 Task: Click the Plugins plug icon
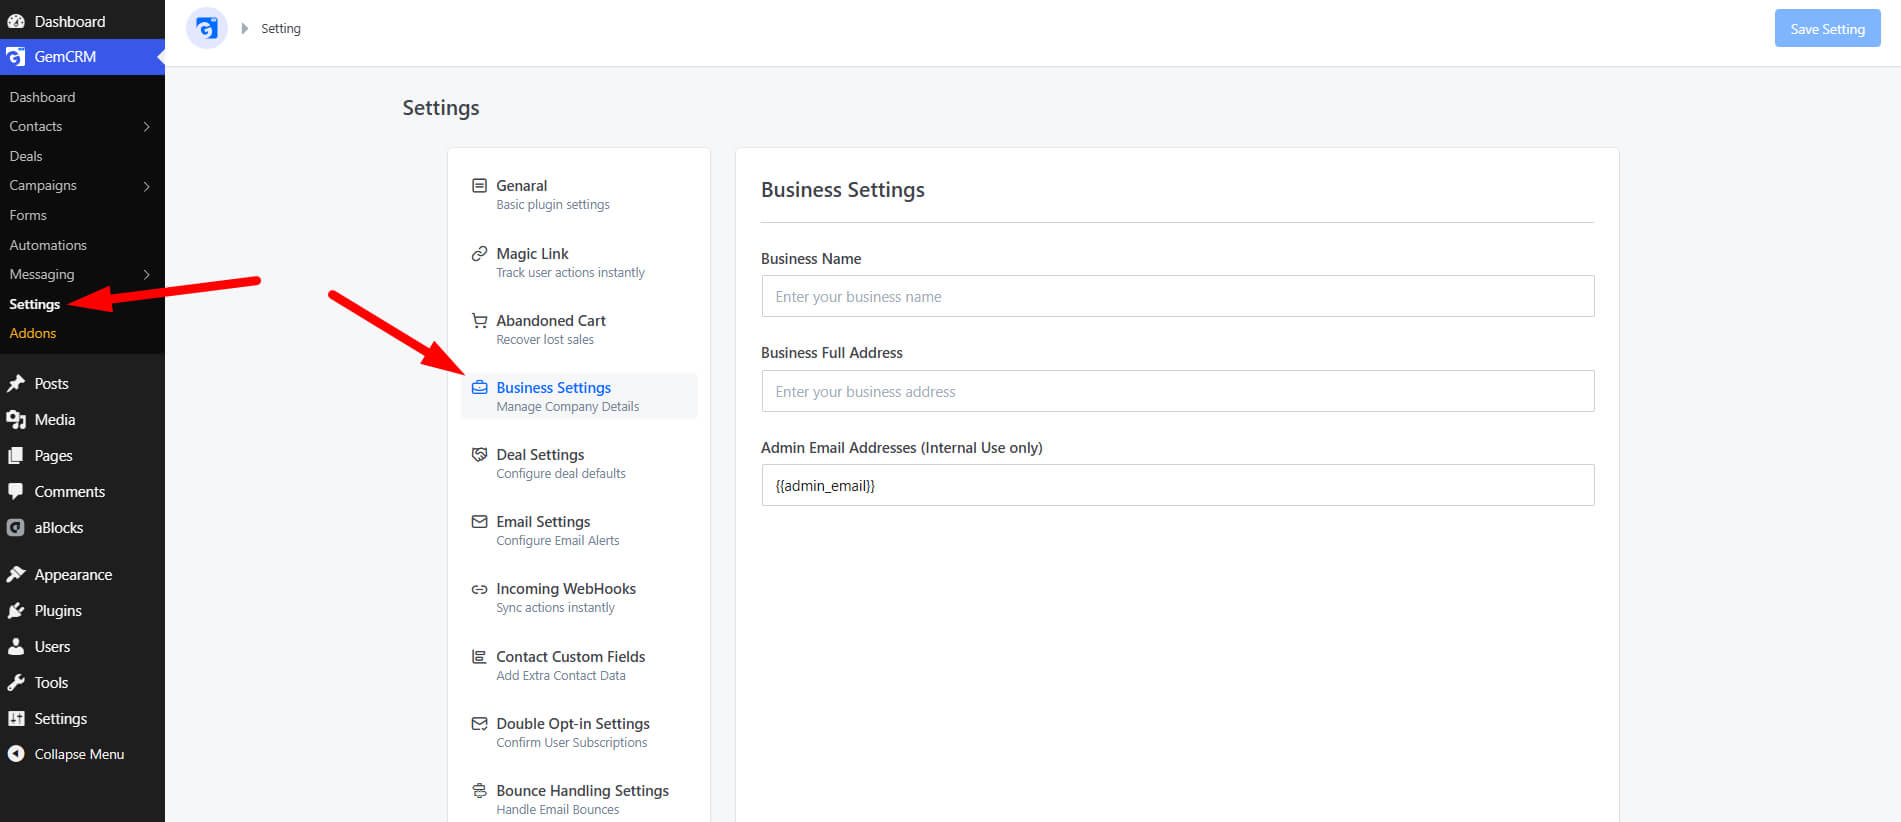(16, 611)
